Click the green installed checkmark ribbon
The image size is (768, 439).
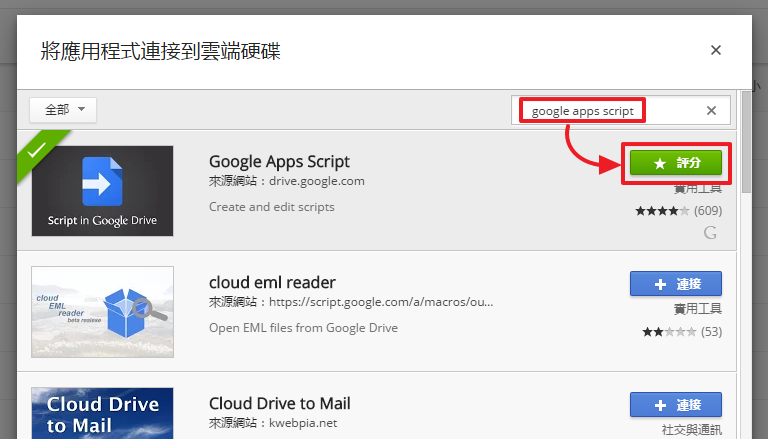coord(37,150)
